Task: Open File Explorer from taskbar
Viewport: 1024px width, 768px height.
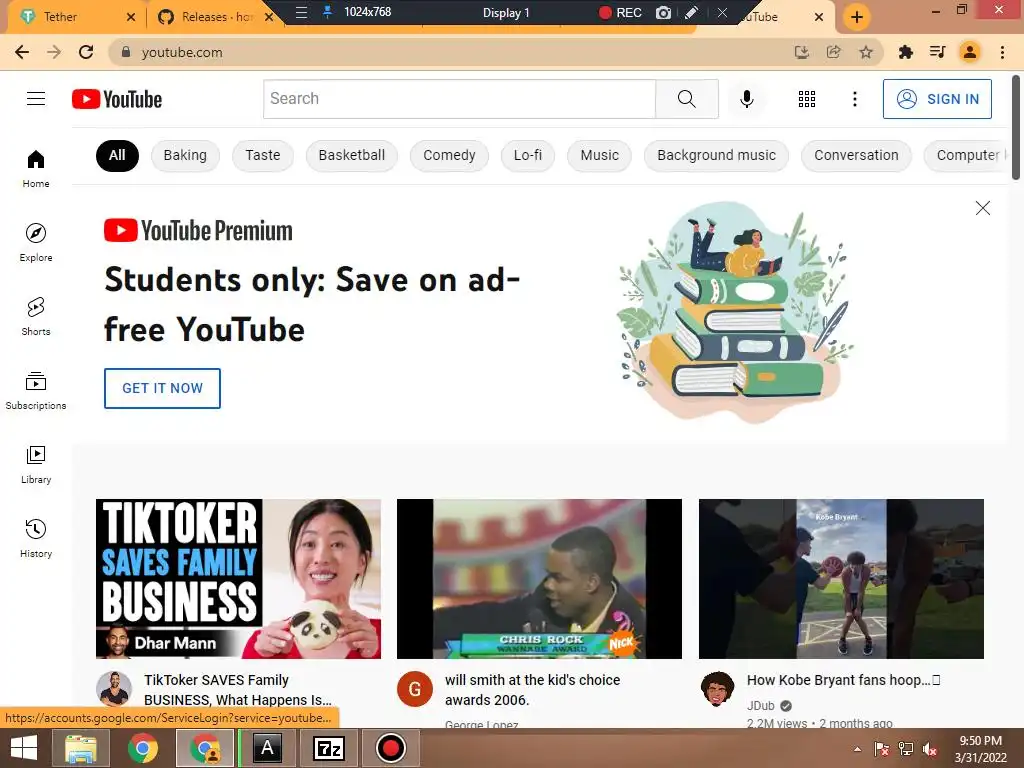Action: (x=81, y=748)
